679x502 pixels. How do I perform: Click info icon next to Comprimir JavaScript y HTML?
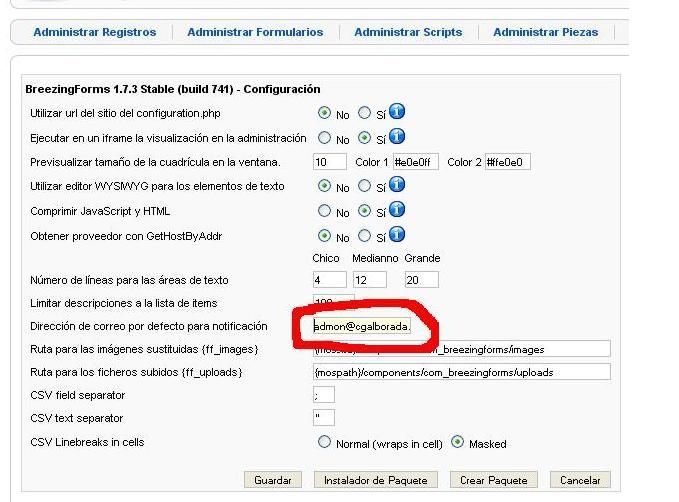[397, 210]
